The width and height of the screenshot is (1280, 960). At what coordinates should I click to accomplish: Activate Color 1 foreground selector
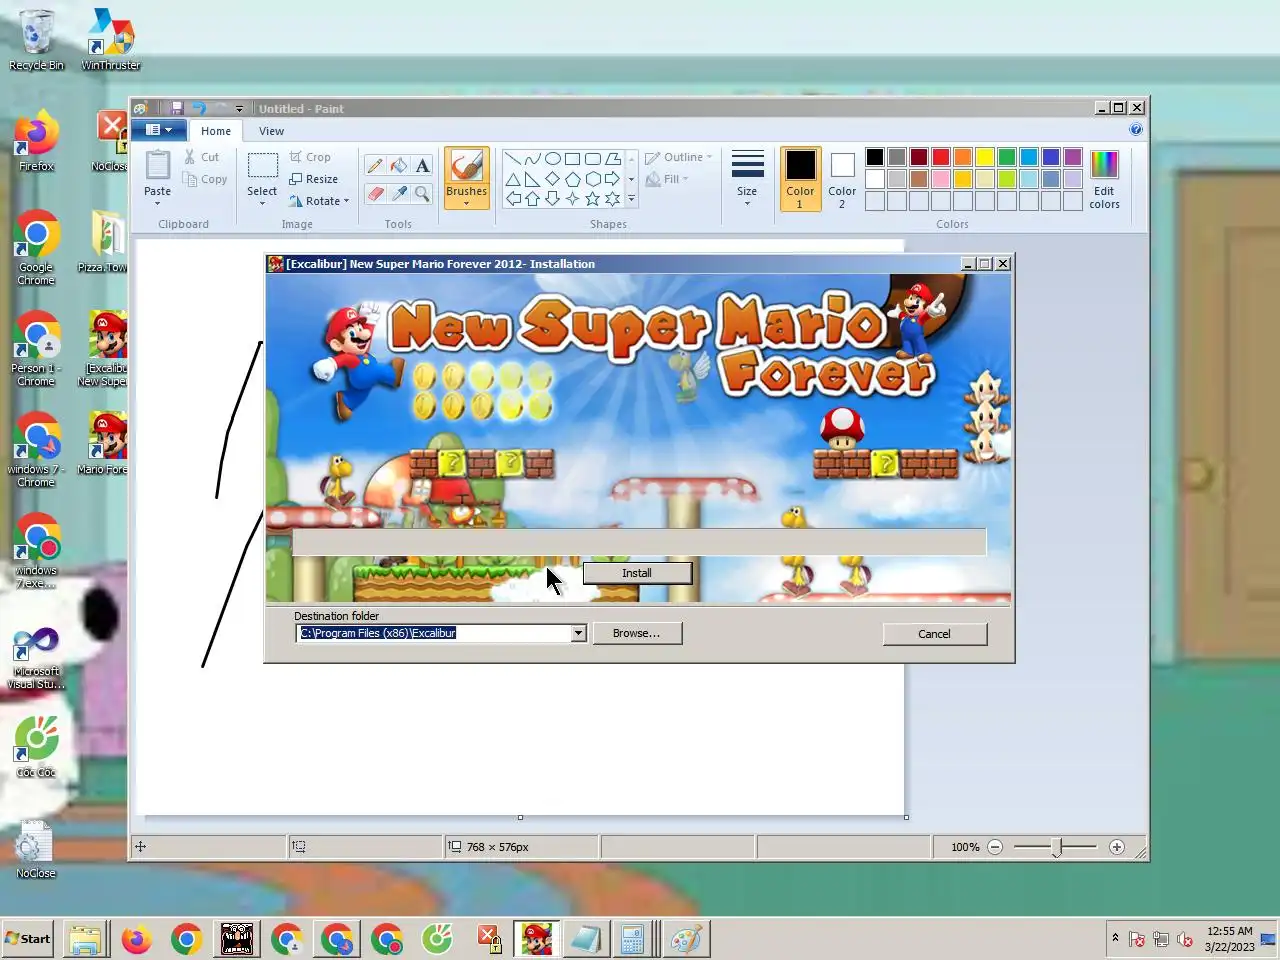click(800, 179)
